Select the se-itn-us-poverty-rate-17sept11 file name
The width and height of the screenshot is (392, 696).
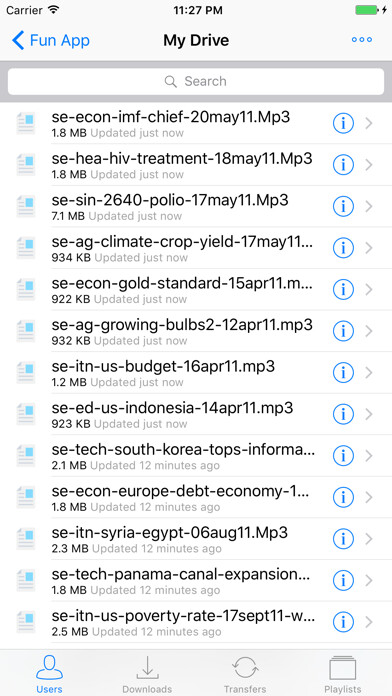(183, 616)
